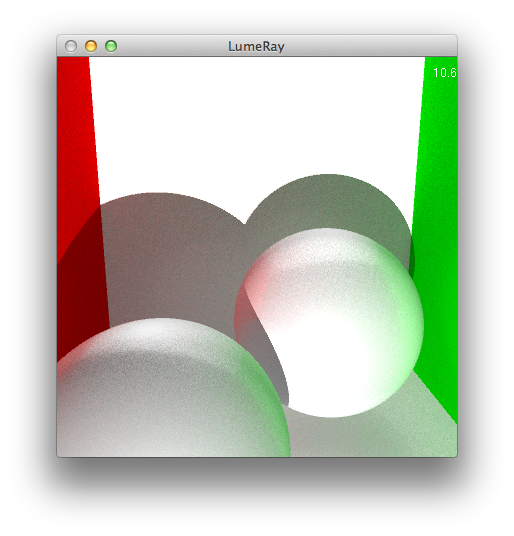Click the large foreground left sphere's center

(171, 390)
